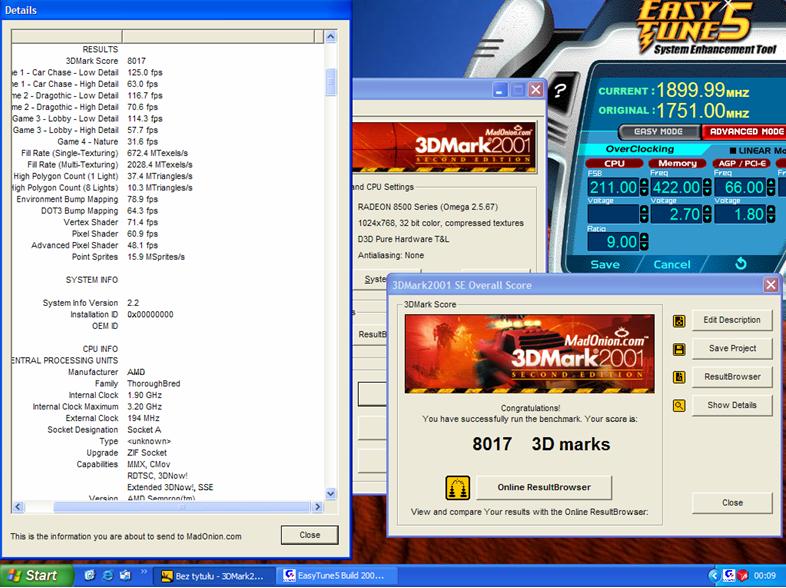Click the red tray icon beside clock
The height and width of the screenshot is (588, 786).
(742, 575)
